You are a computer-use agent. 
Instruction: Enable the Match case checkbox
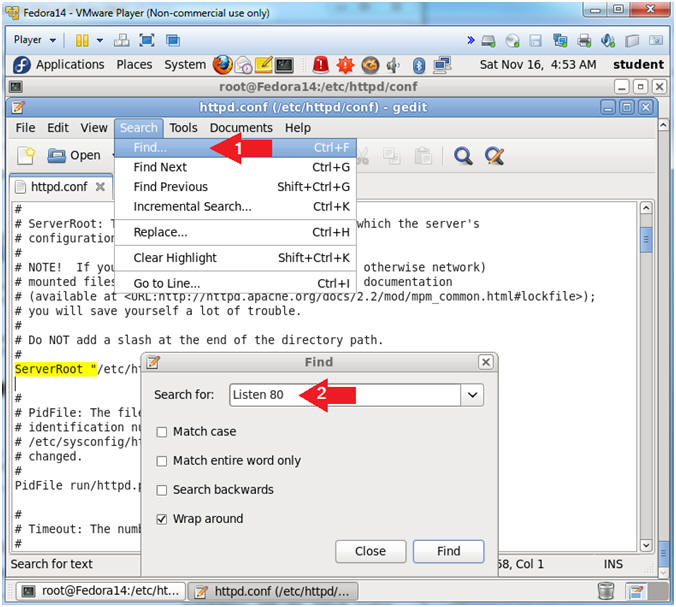(162, 432)
